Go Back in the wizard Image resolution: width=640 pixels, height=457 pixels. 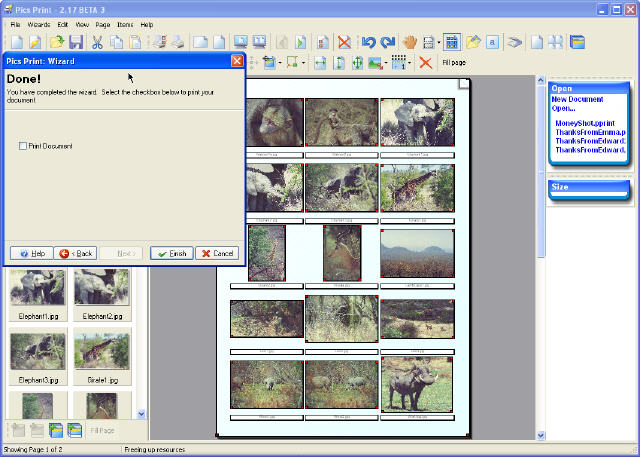click(76, 253)
